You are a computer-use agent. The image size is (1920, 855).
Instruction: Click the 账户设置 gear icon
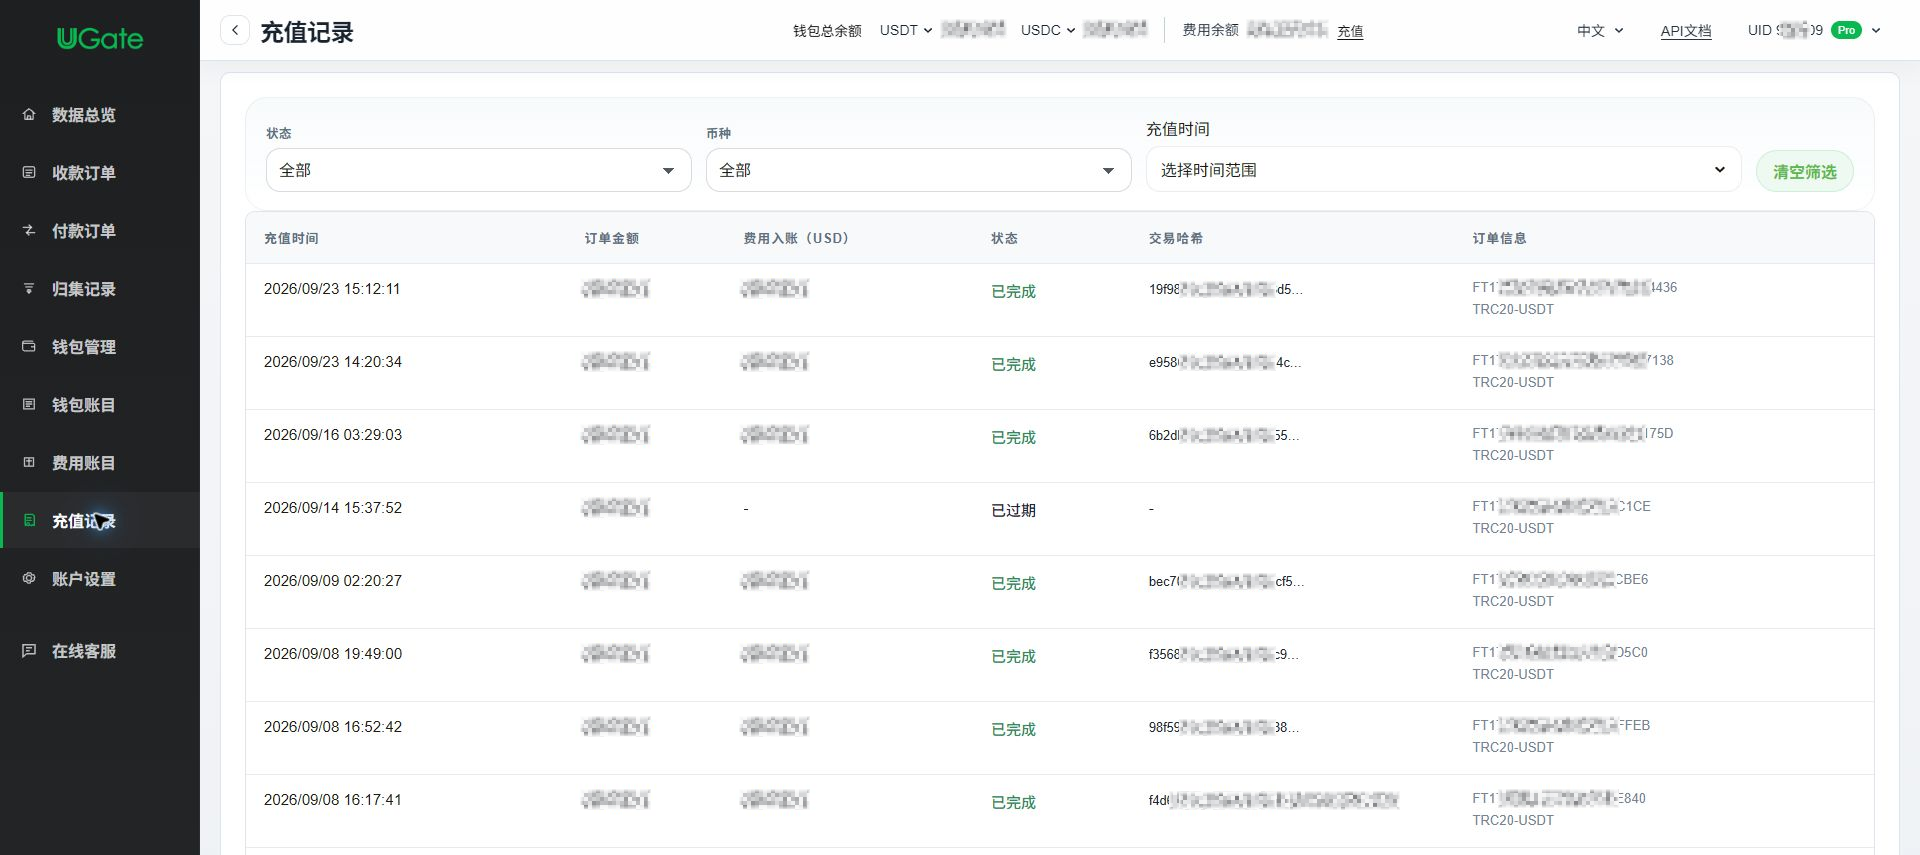(29, 578)
